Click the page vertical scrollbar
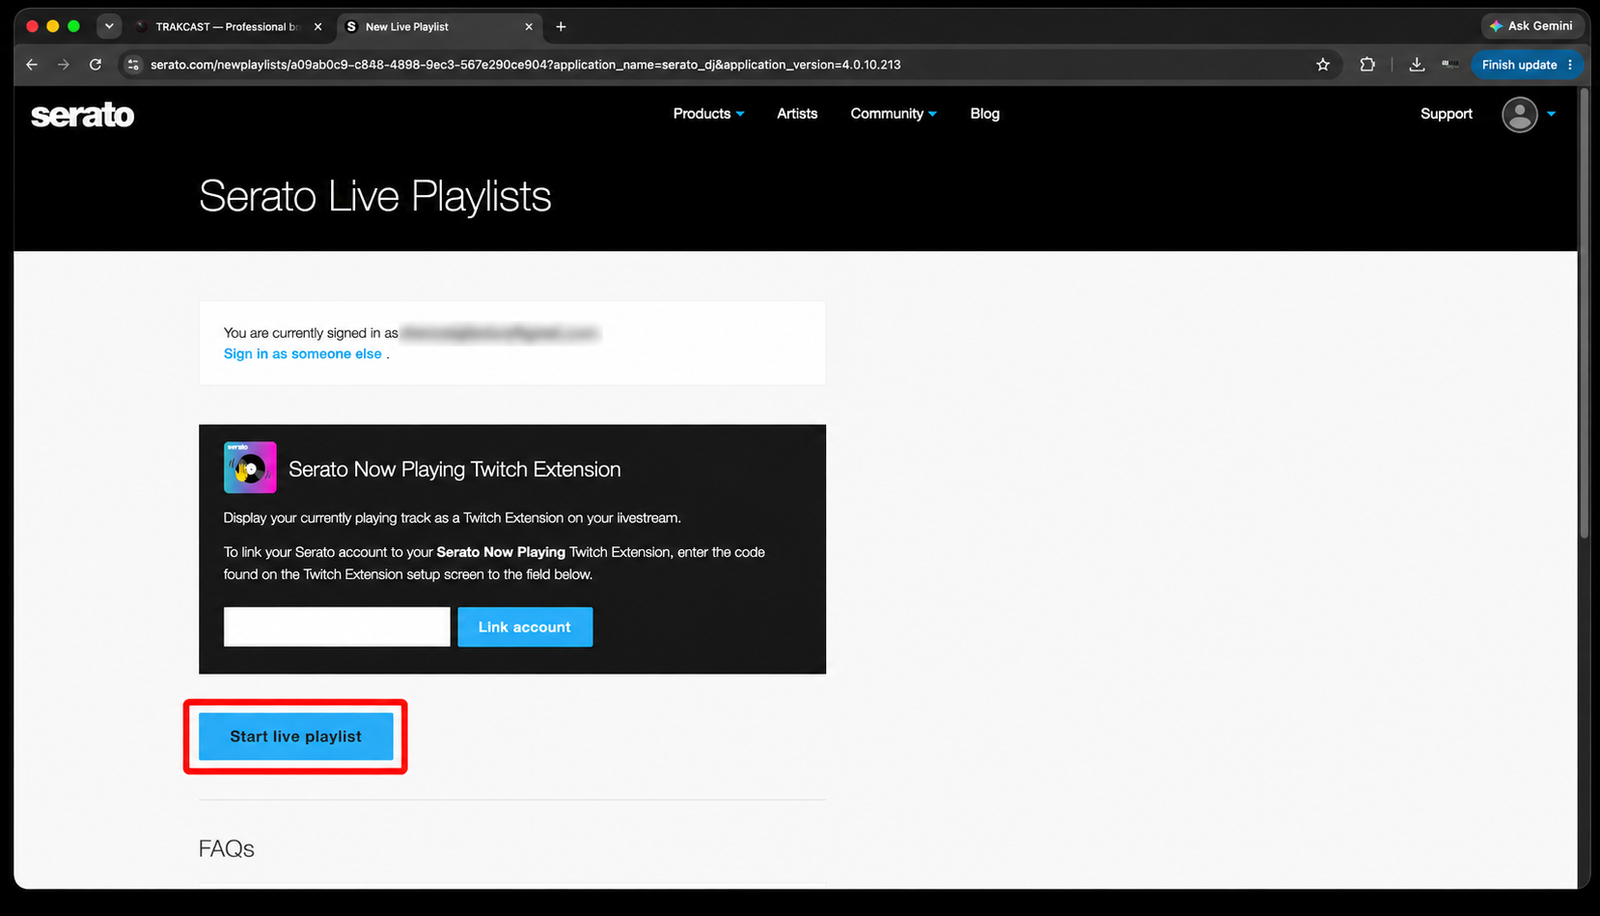 click(1584, 314)
